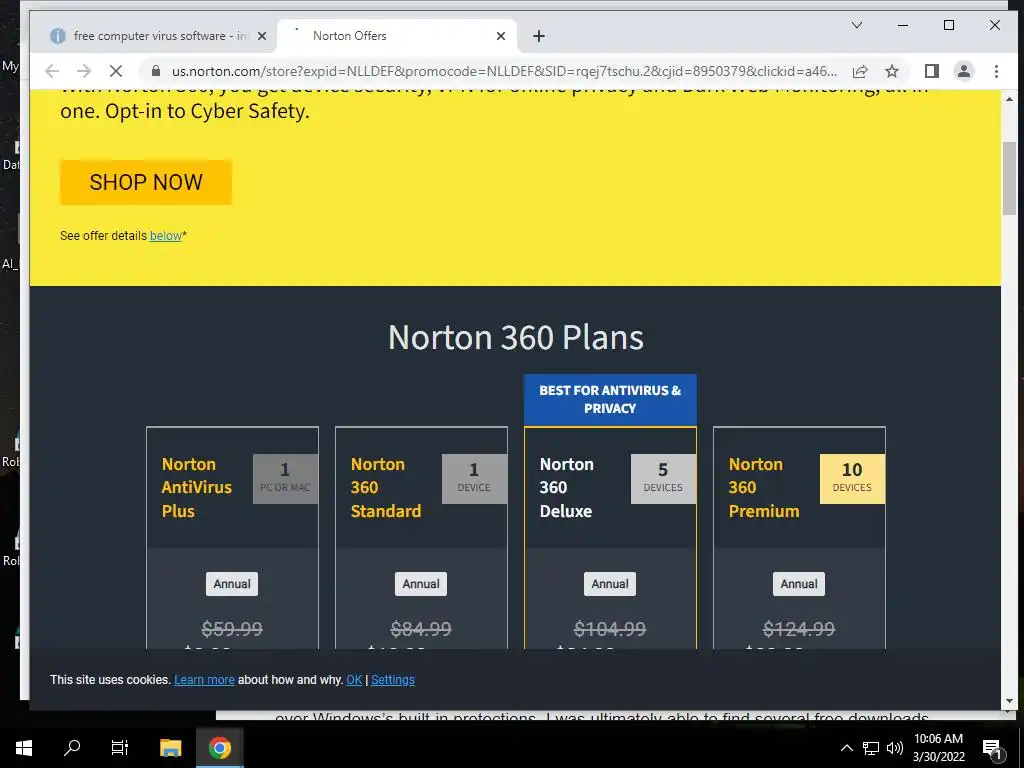Open the network tray icon
This screenshot has height=768, width=1024.
(x=871, y=748)
